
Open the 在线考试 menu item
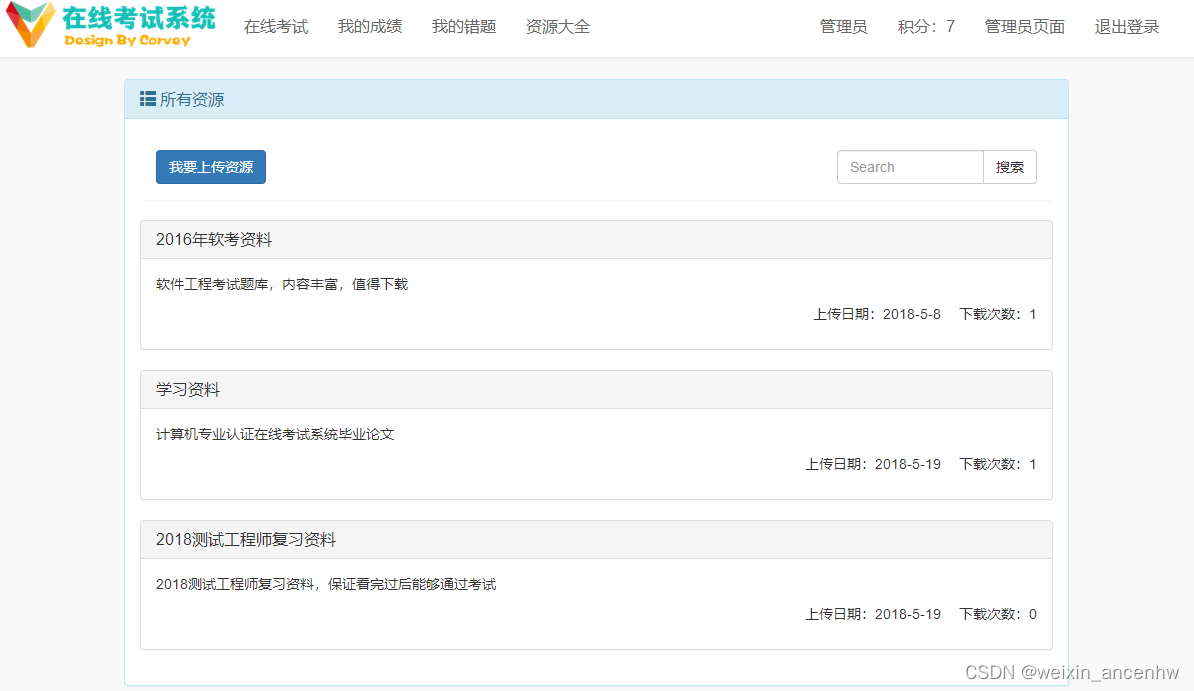pyautogui.click(x=276, y=27)
